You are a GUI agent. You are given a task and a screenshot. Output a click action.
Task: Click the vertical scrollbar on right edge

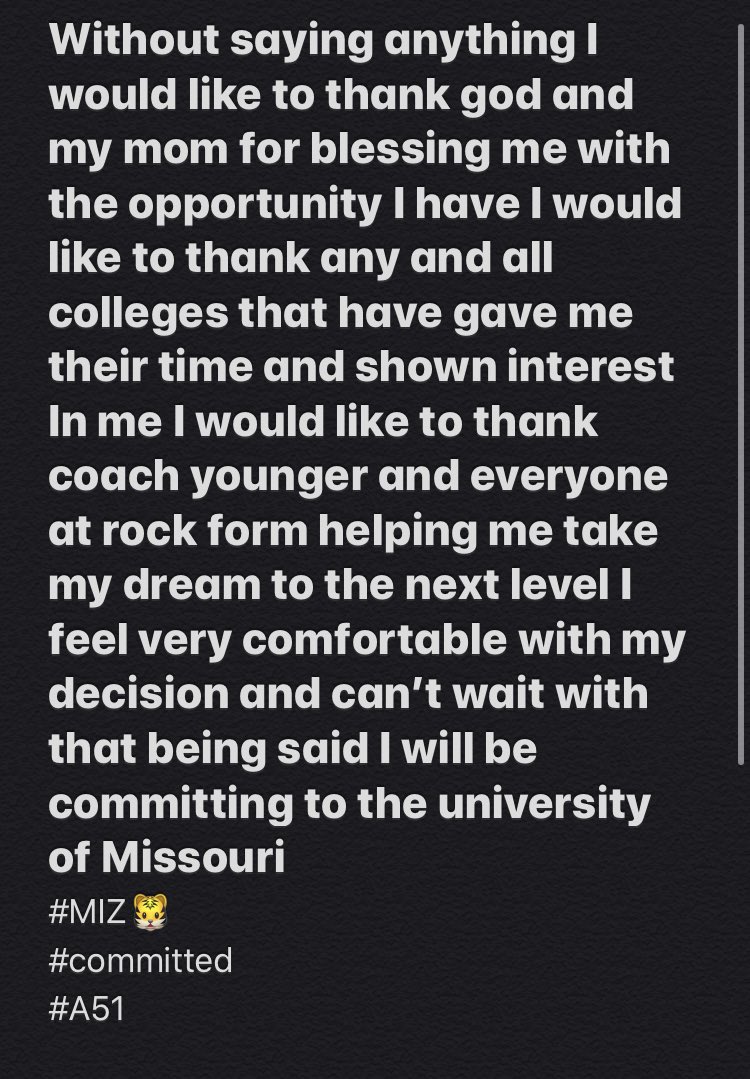[740, 394]
